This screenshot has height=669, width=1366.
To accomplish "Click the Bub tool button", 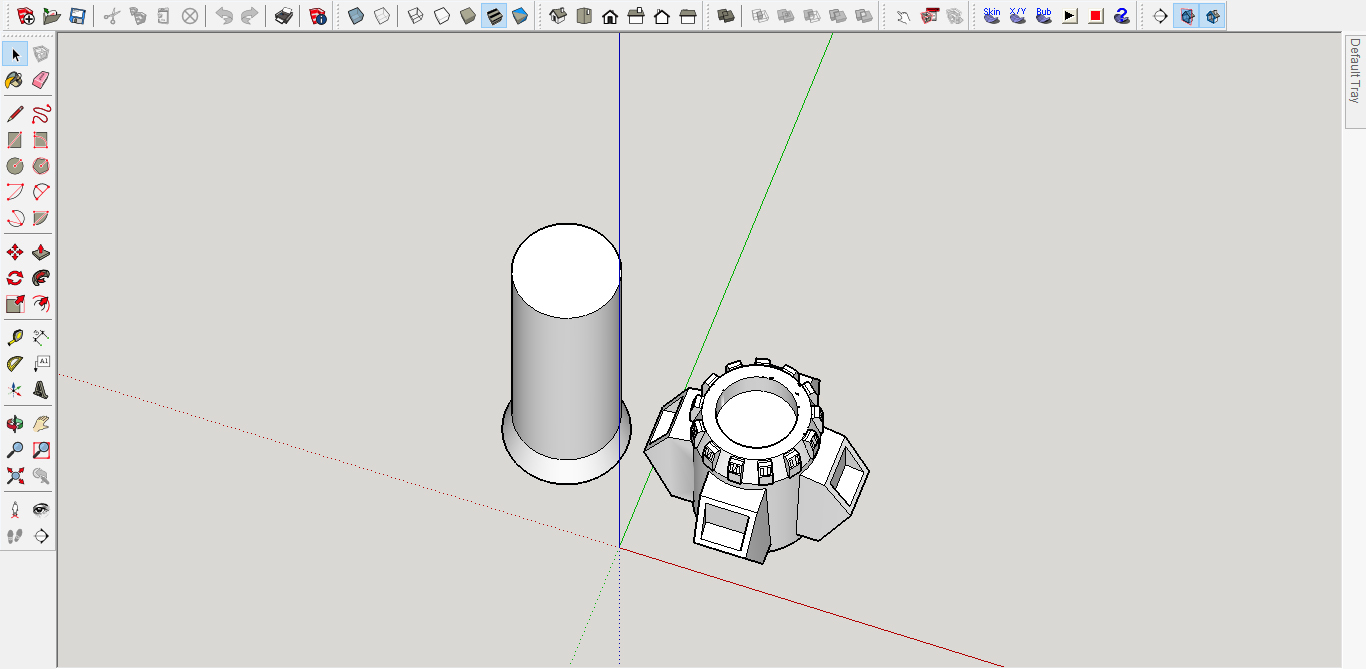I will click(x=1044, y=16).
